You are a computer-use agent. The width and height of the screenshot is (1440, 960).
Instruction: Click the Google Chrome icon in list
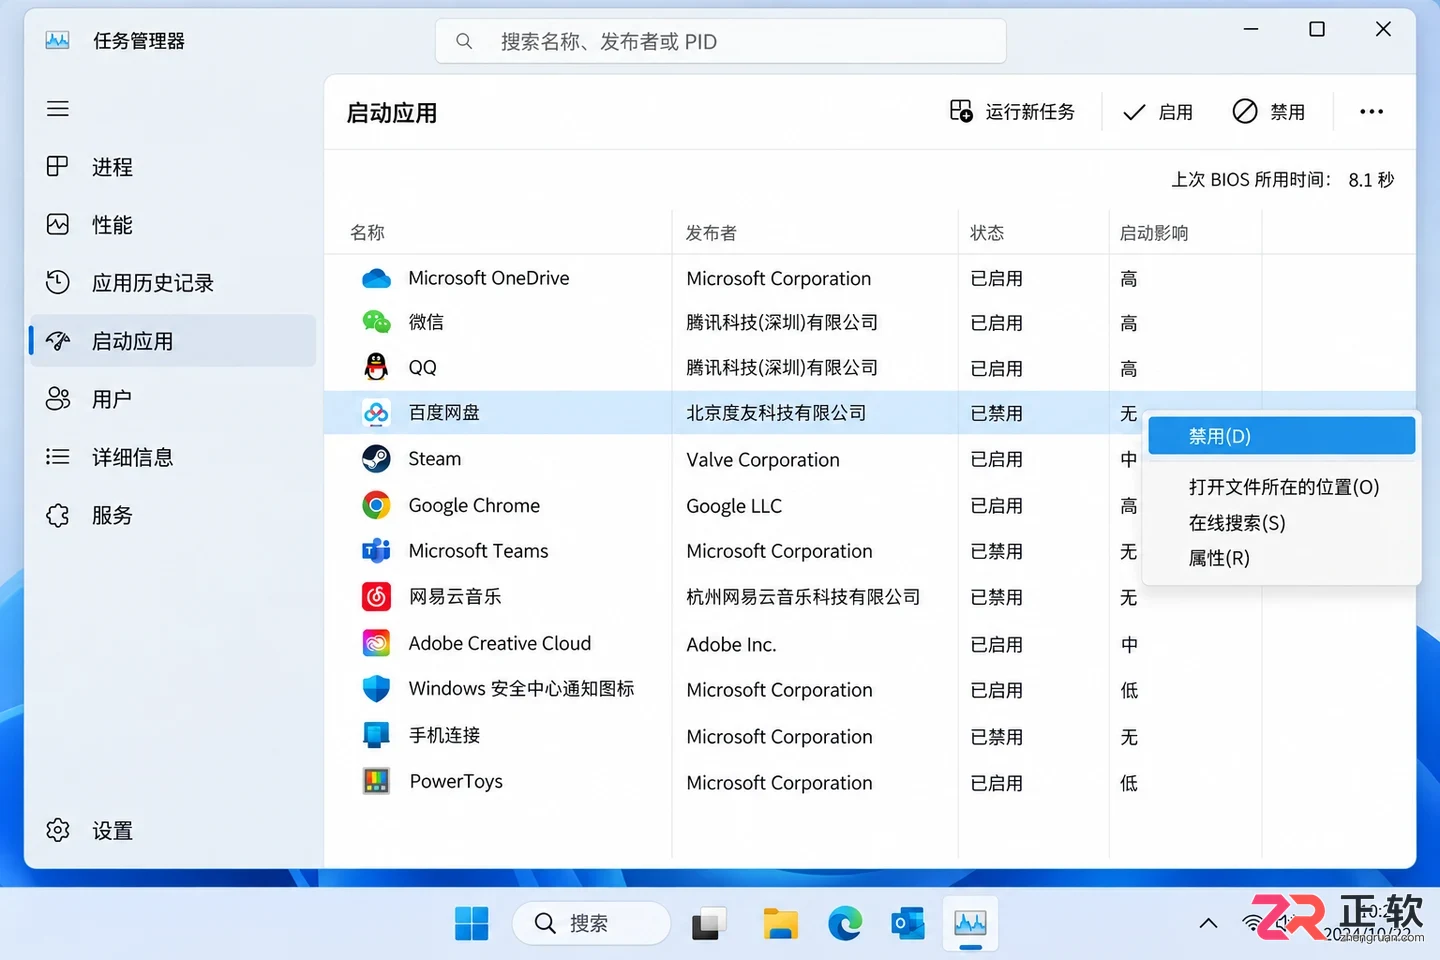tap(376, 505)
